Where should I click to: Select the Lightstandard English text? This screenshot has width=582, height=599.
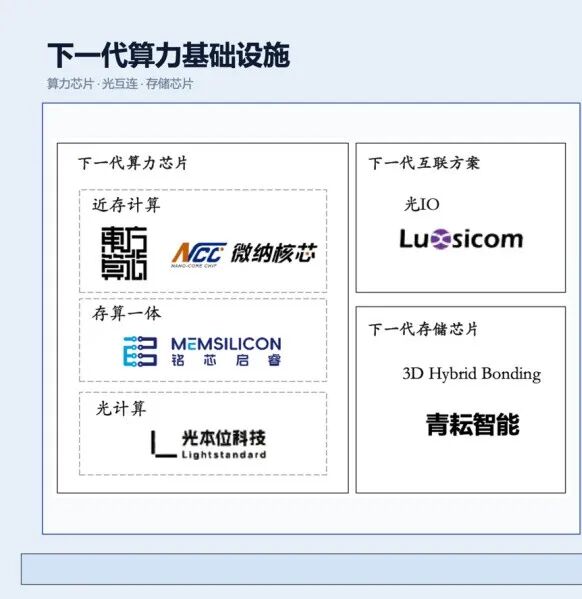224,455
